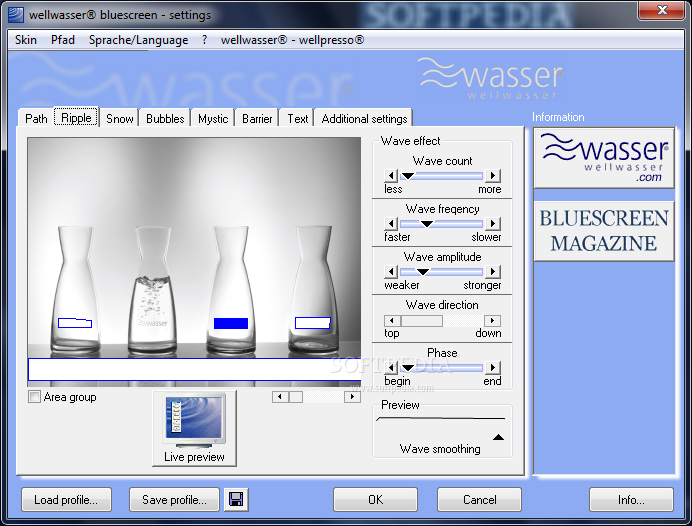Click the left arrow of Phase slider
692x526 pixels.
[391, 368]
